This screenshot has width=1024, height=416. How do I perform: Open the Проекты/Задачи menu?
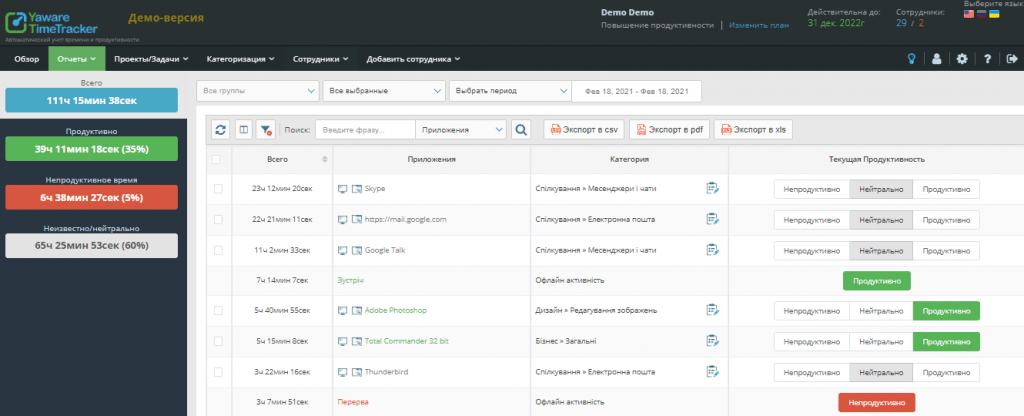tap(150, 59)
